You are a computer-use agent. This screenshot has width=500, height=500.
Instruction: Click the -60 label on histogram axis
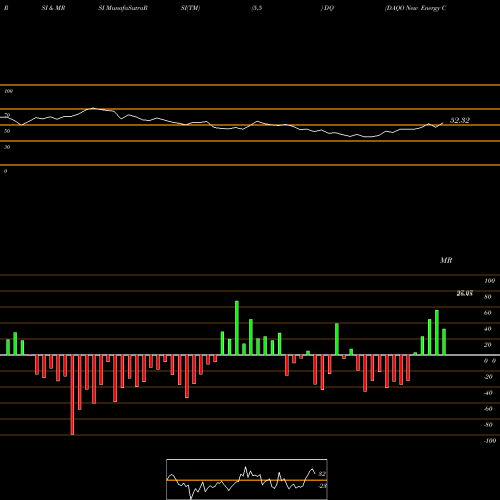[x=488, y=409]
